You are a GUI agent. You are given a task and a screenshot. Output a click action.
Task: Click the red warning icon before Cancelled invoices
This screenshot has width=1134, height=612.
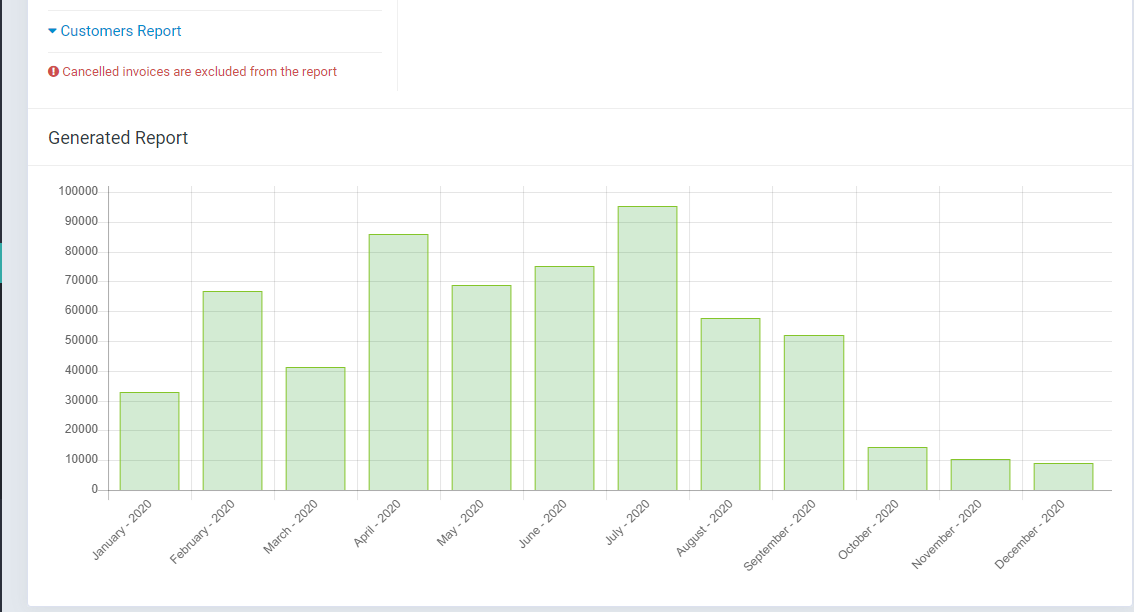(x=54, y=72)
